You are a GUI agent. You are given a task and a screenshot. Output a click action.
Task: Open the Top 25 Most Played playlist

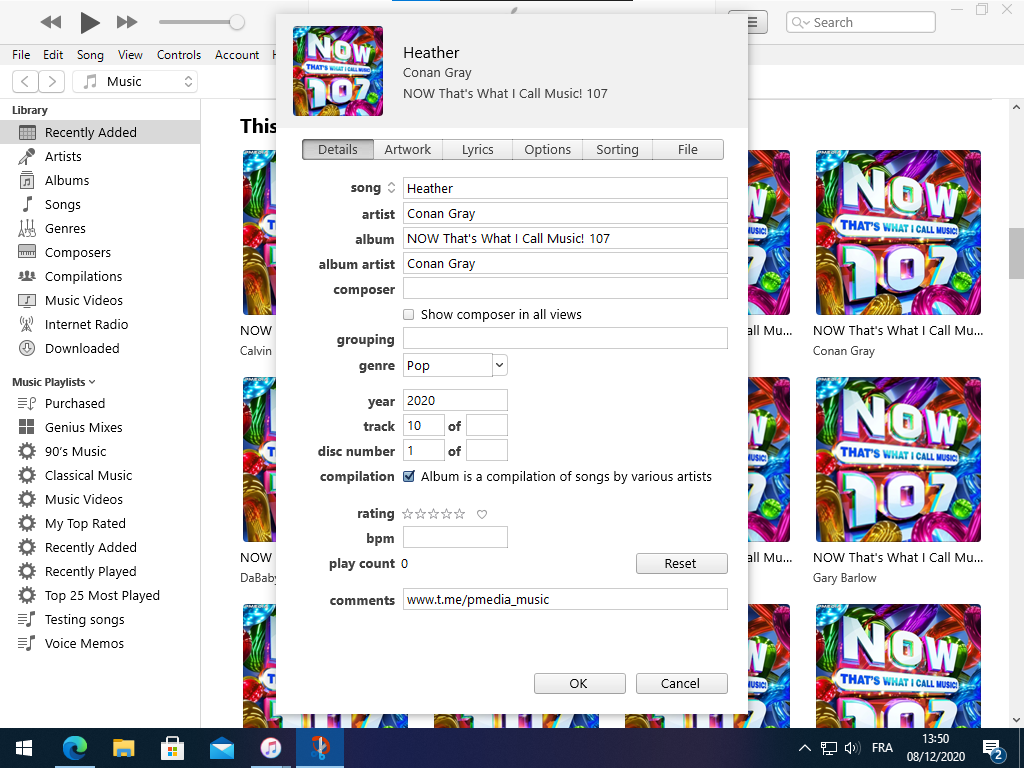100,596
